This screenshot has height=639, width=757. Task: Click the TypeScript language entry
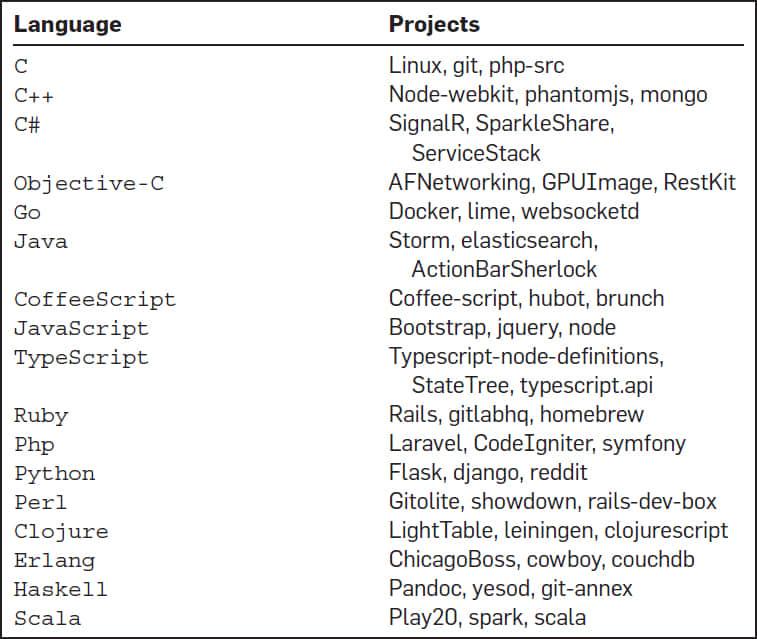[81, 357]
